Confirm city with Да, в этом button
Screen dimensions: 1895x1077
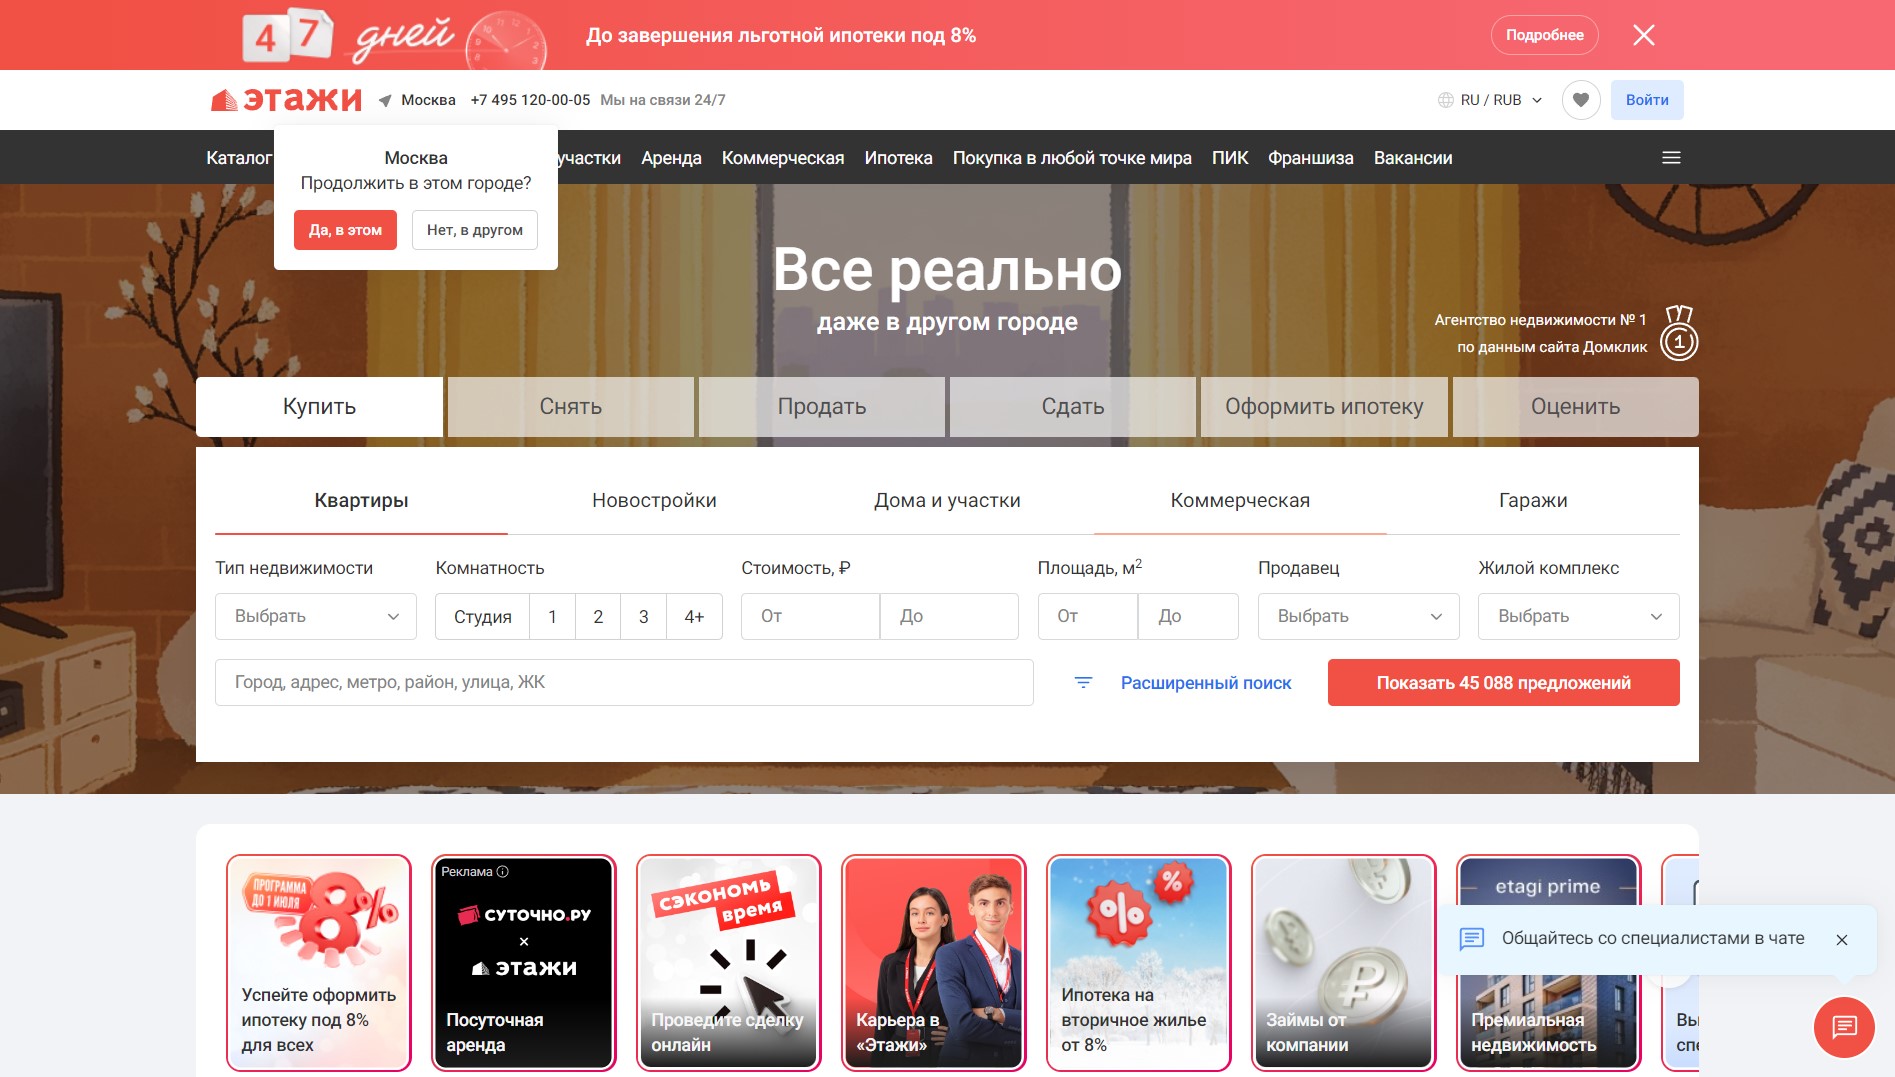tap(345, 230)
